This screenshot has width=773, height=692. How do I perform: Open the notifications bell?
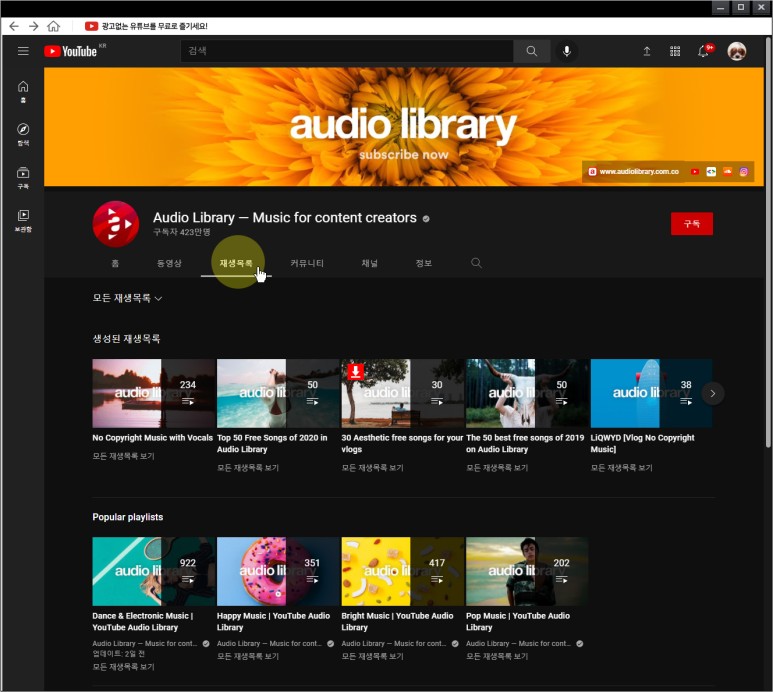click(703, 51)
